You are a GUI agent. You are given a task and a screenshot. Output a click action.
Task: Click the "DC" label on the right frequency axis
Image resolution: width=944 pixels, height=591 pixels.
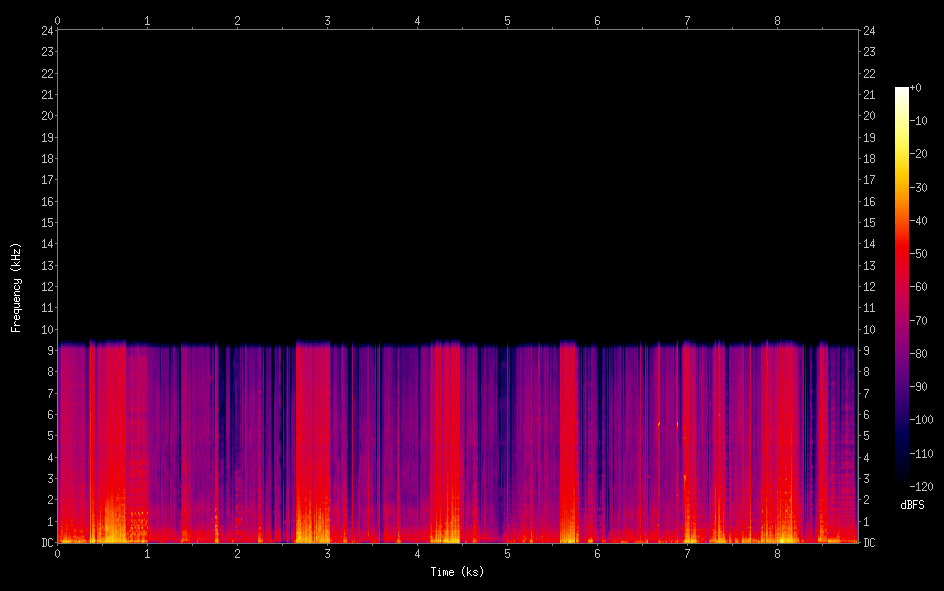click(x=869, y=543)
